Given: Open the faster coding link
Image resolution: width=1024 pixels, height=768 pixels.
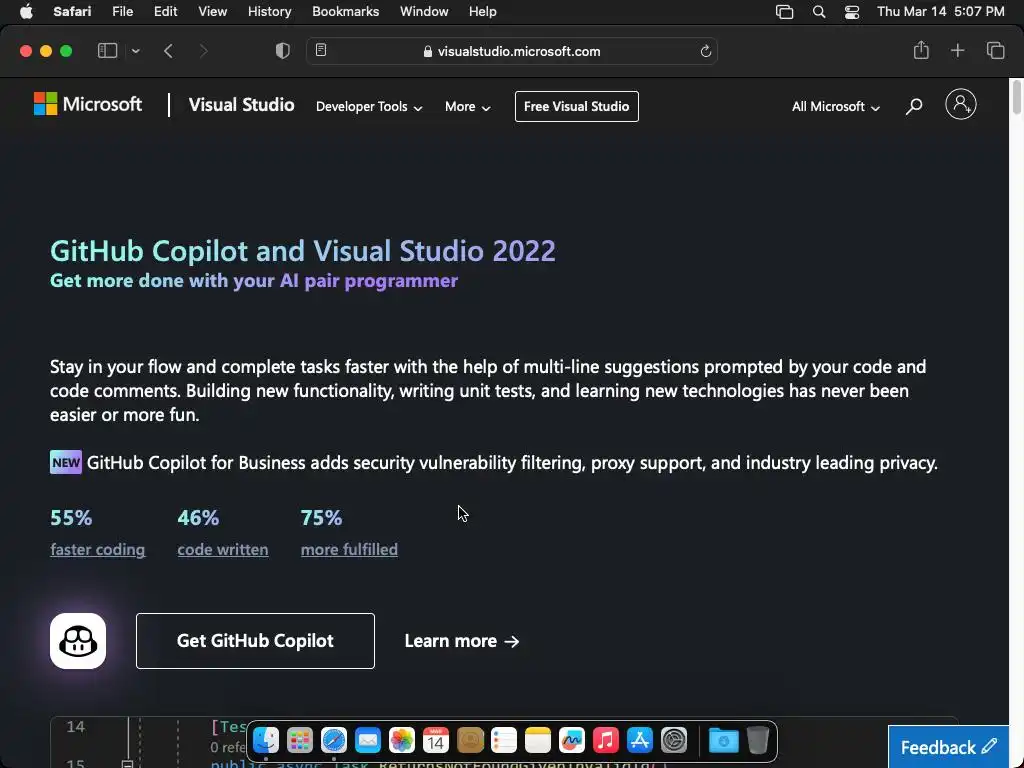Looking at the screenshot, I should [x=97, y=550].
